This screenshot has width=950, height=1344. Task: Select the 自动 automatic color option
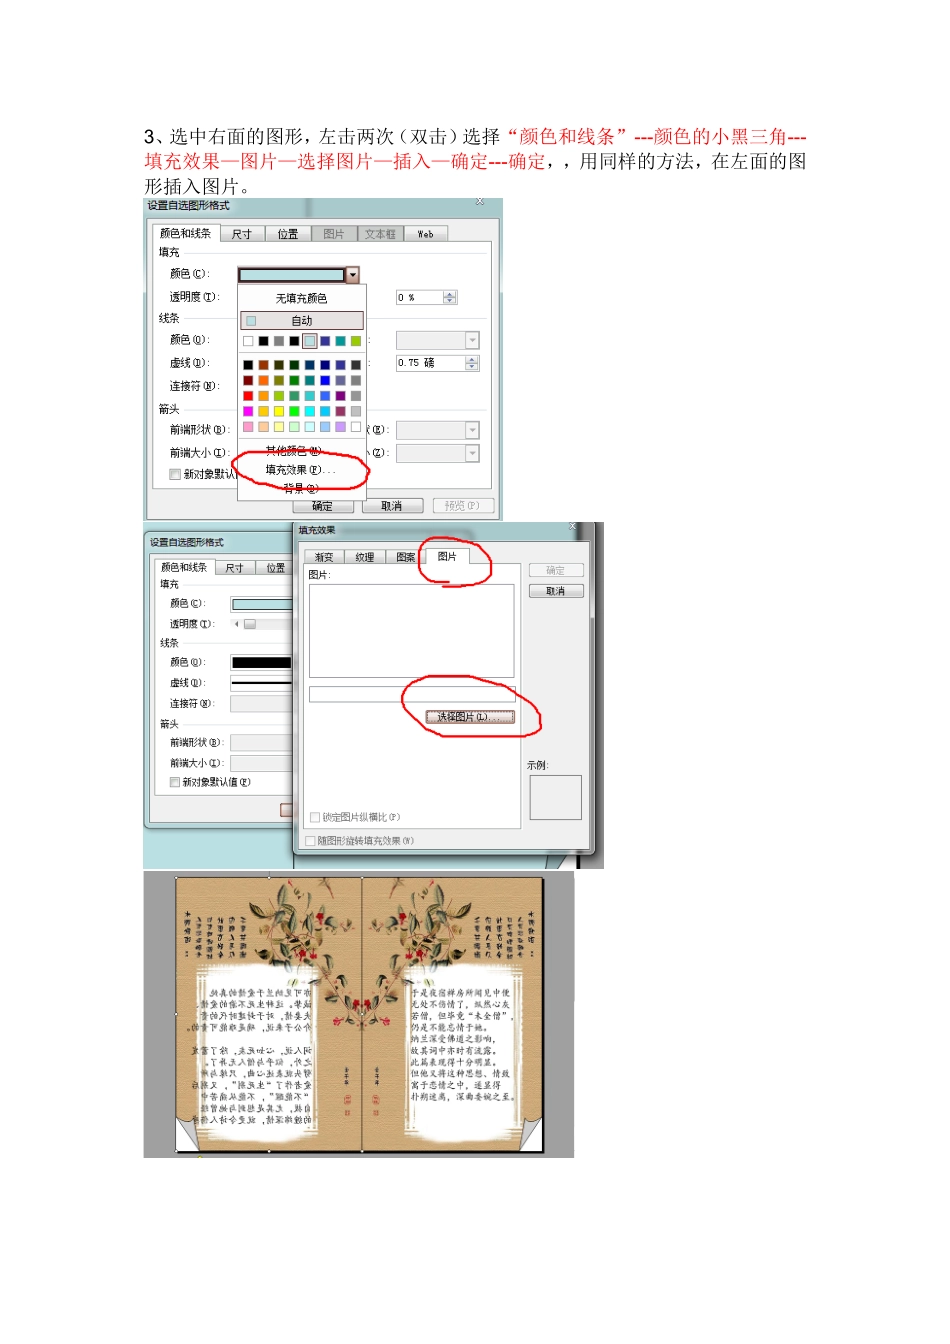(x=301, y=321)
